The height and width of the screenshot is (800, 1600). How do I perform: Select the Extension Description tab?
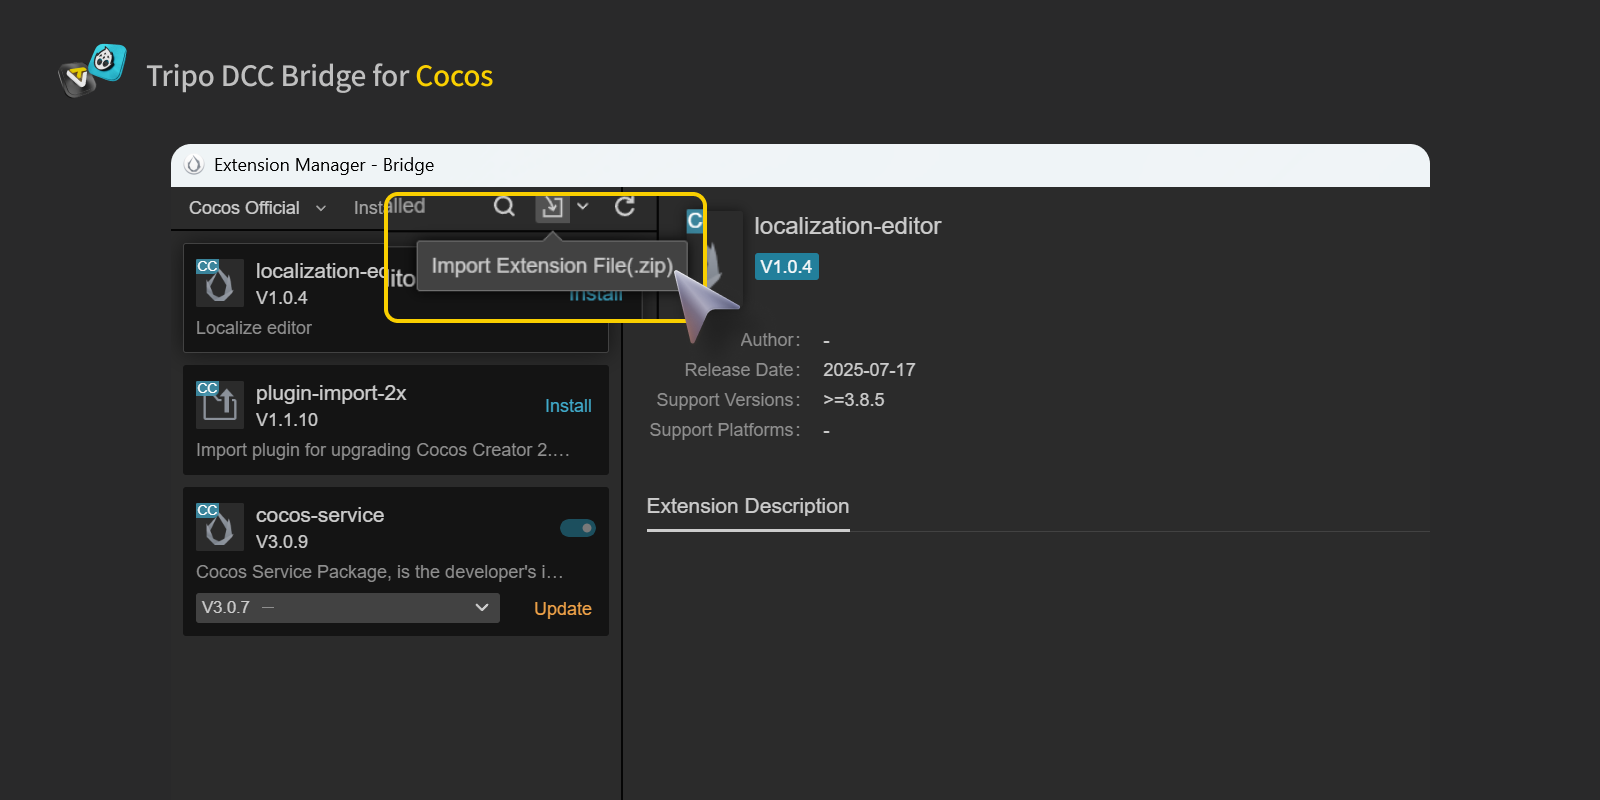click(x=747, y=507)
